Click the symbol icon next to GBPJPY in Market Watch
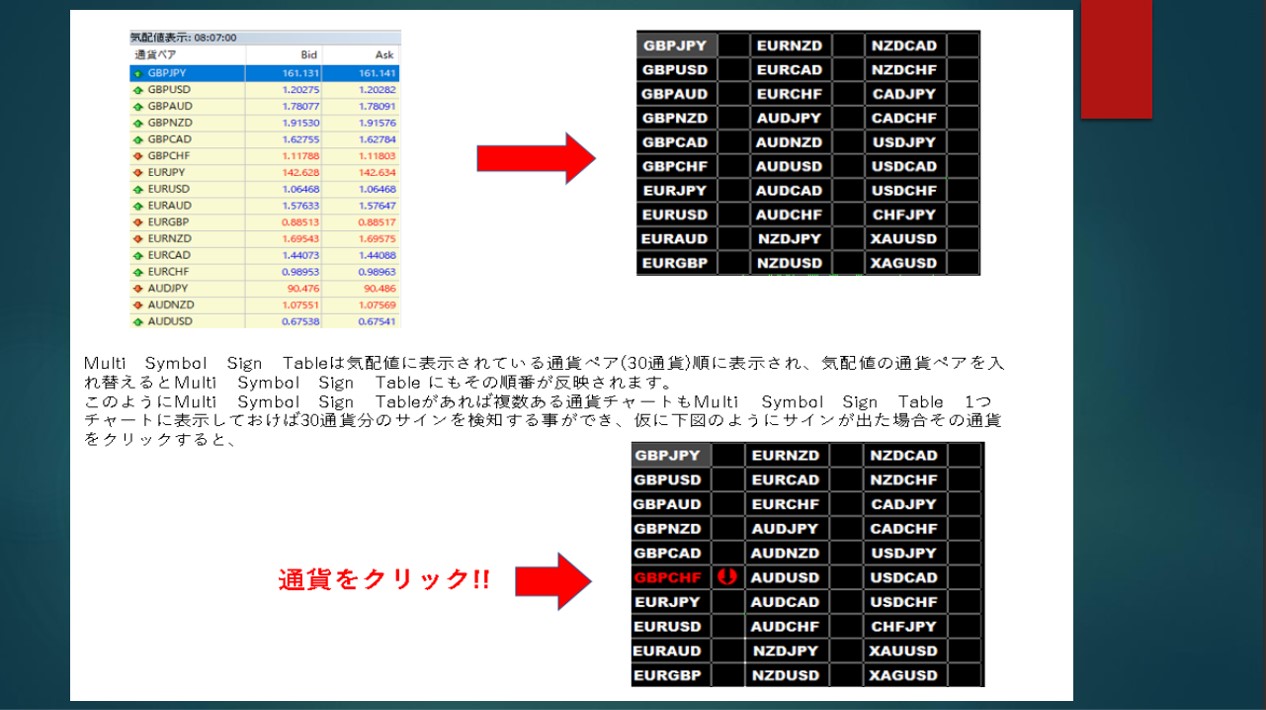 [138, 73]
